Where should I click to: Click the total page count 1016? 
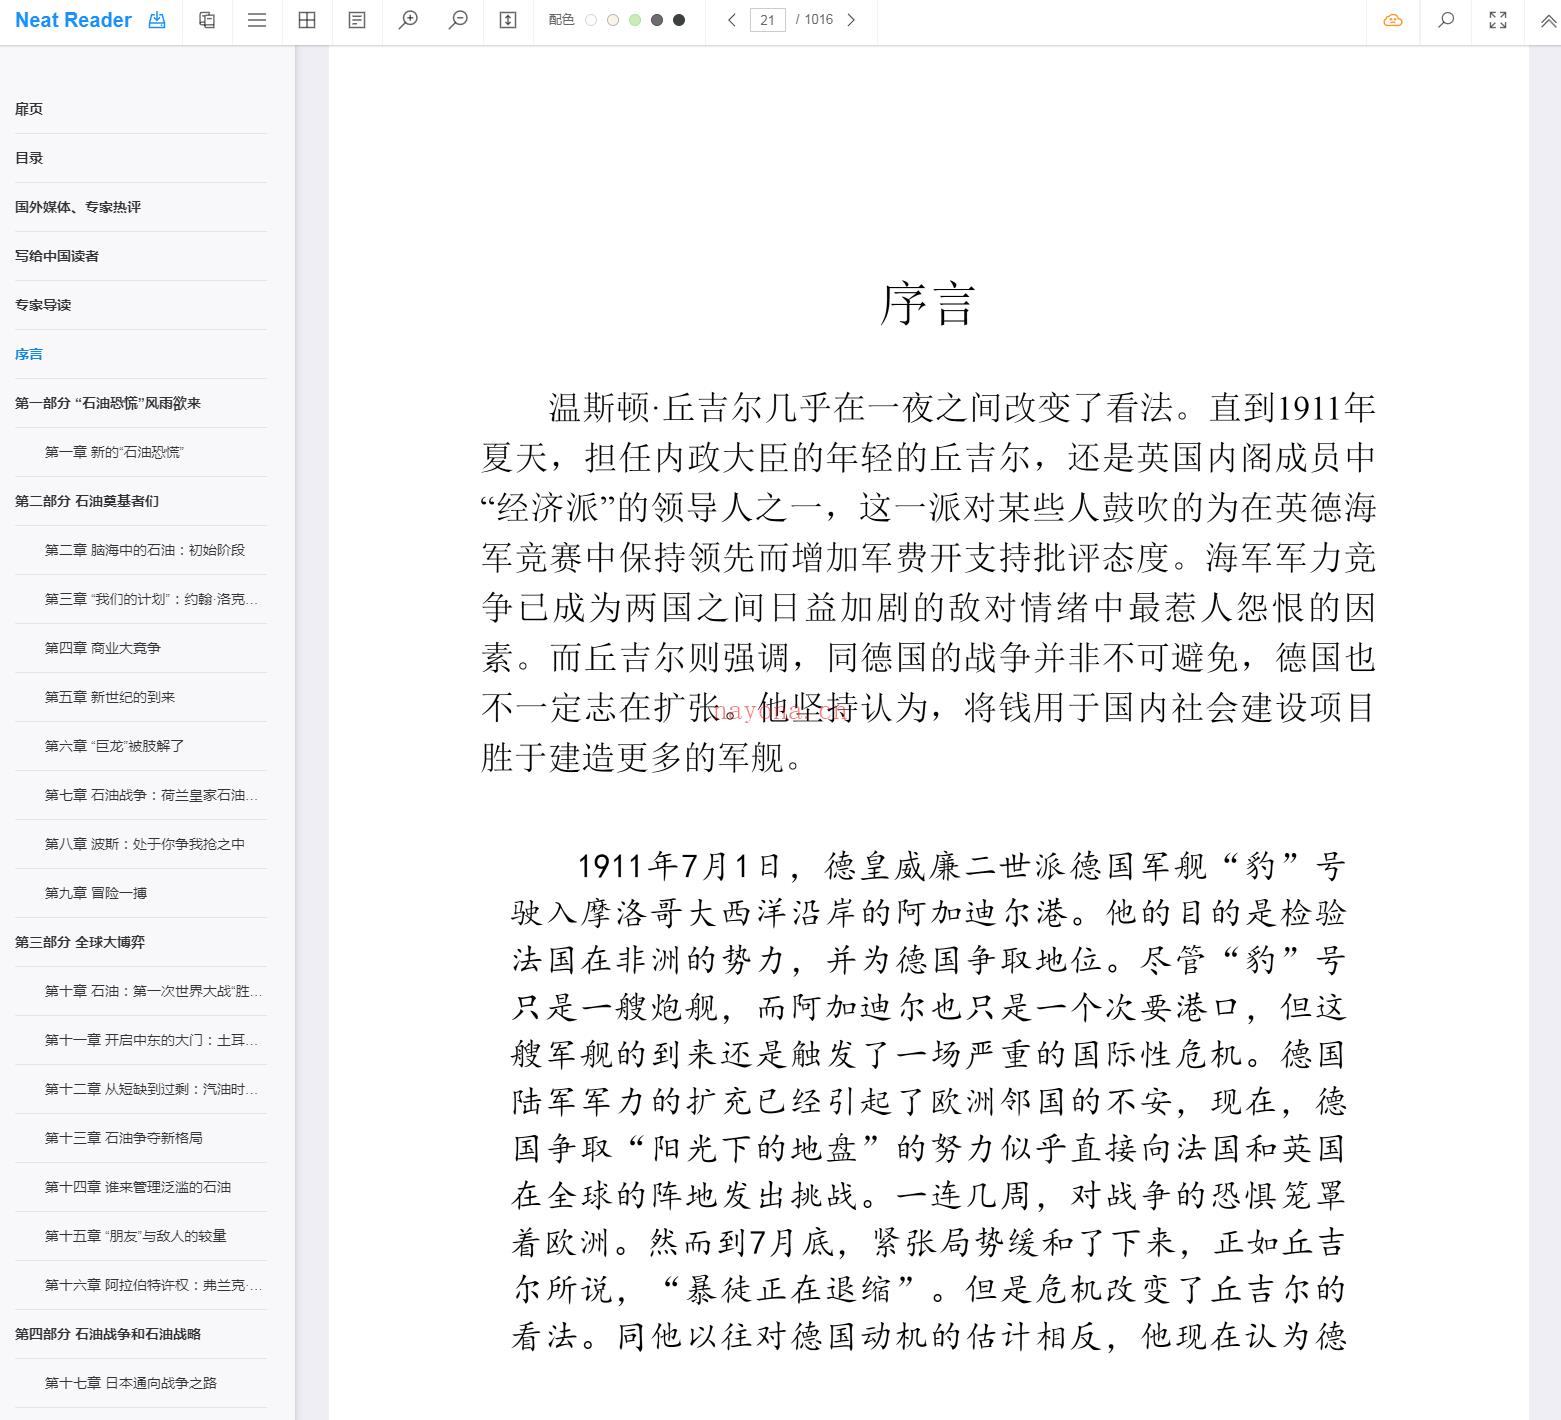(x=818, y=20)
